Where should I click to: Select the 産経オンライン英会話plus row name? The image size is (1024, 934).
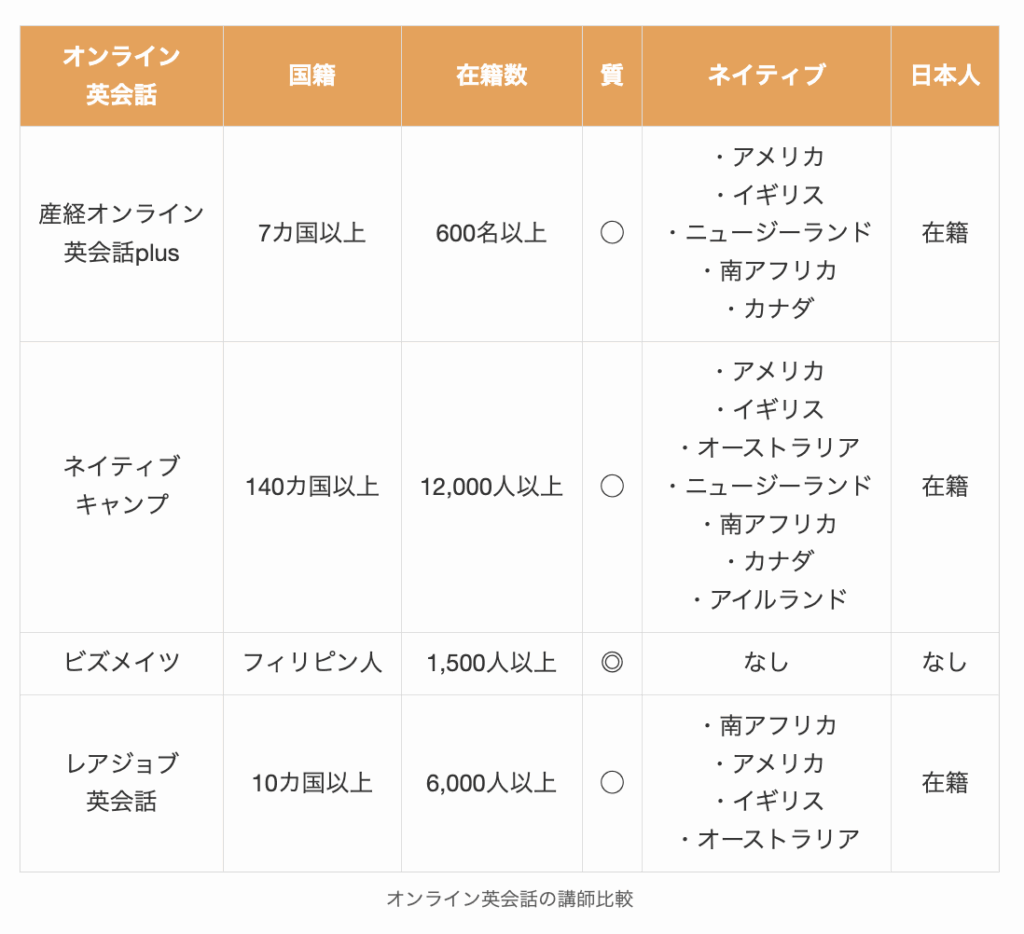click(121, 233)
